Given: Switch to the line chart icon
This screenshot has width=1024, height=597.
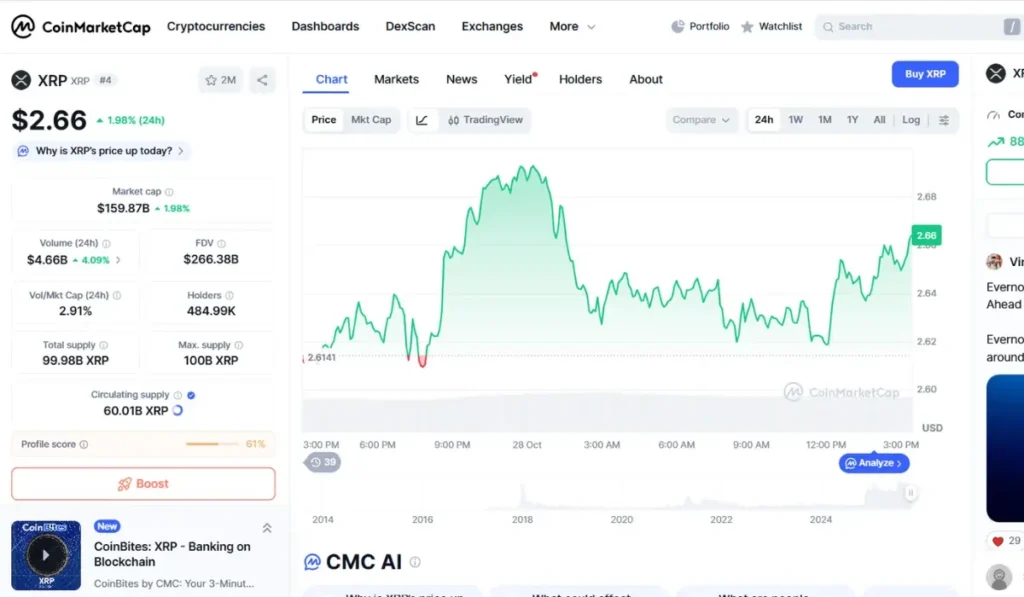Looking at the screenshot, I should (x=422, y=120).
